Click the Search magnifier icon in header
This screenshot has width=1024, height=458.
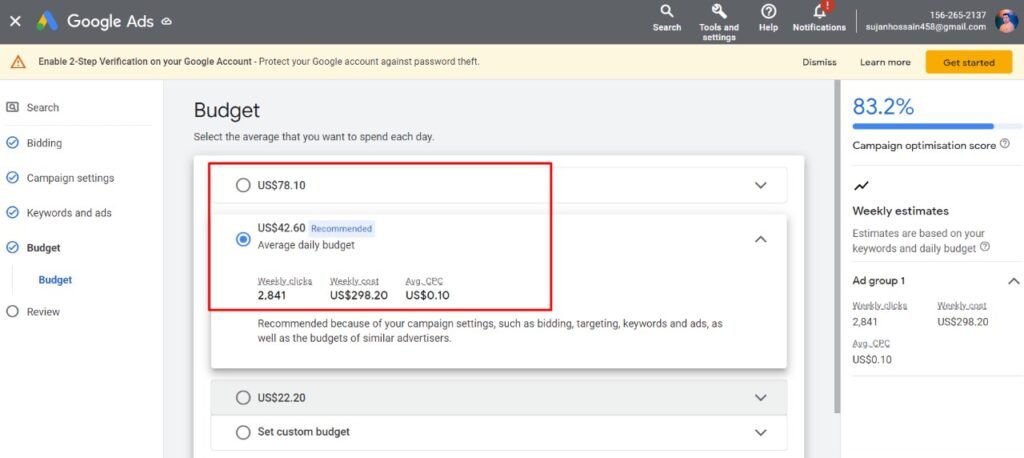666,12
